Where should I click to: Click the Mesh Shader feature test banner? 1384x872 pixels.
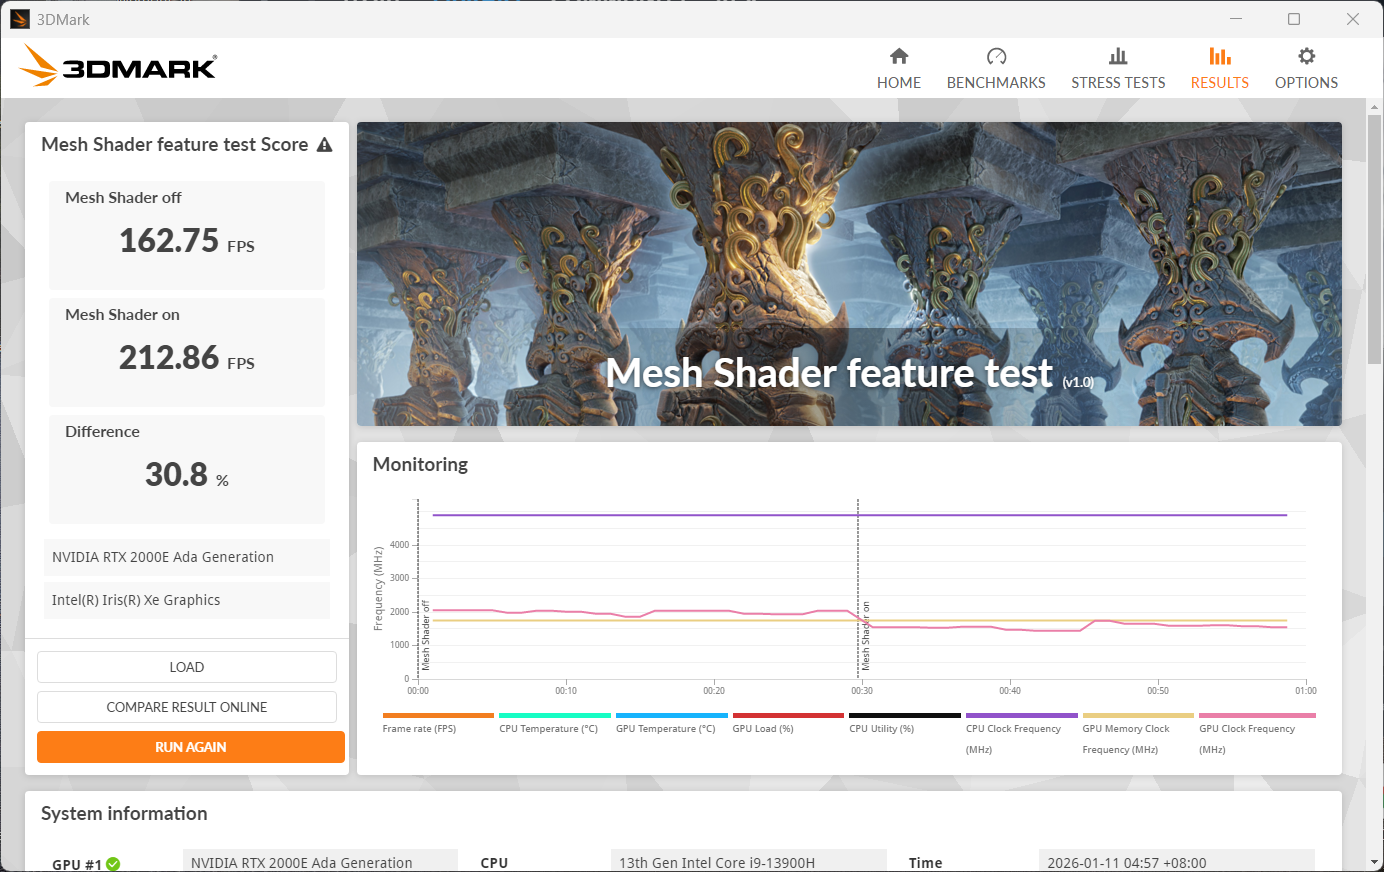click(x=849, y=274)
